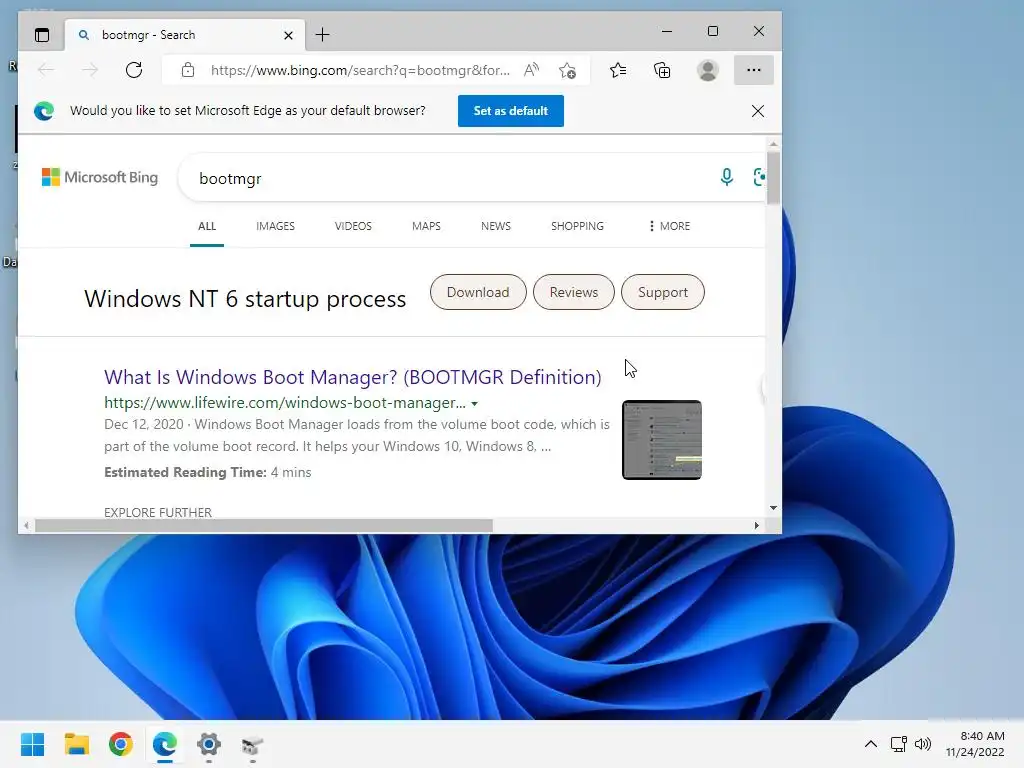Switch to IMAGES search tab
Image resolution: width=1024 pixels, height=768 pixels.
point(275,226)
